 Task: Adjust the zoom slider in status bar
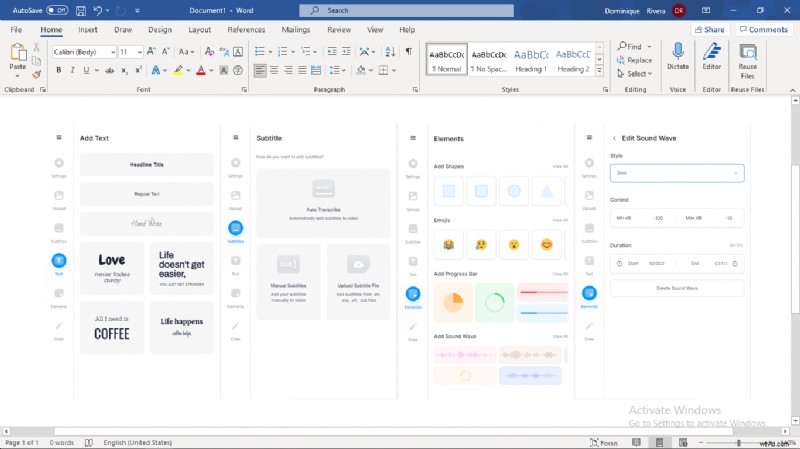pos(738,442)
